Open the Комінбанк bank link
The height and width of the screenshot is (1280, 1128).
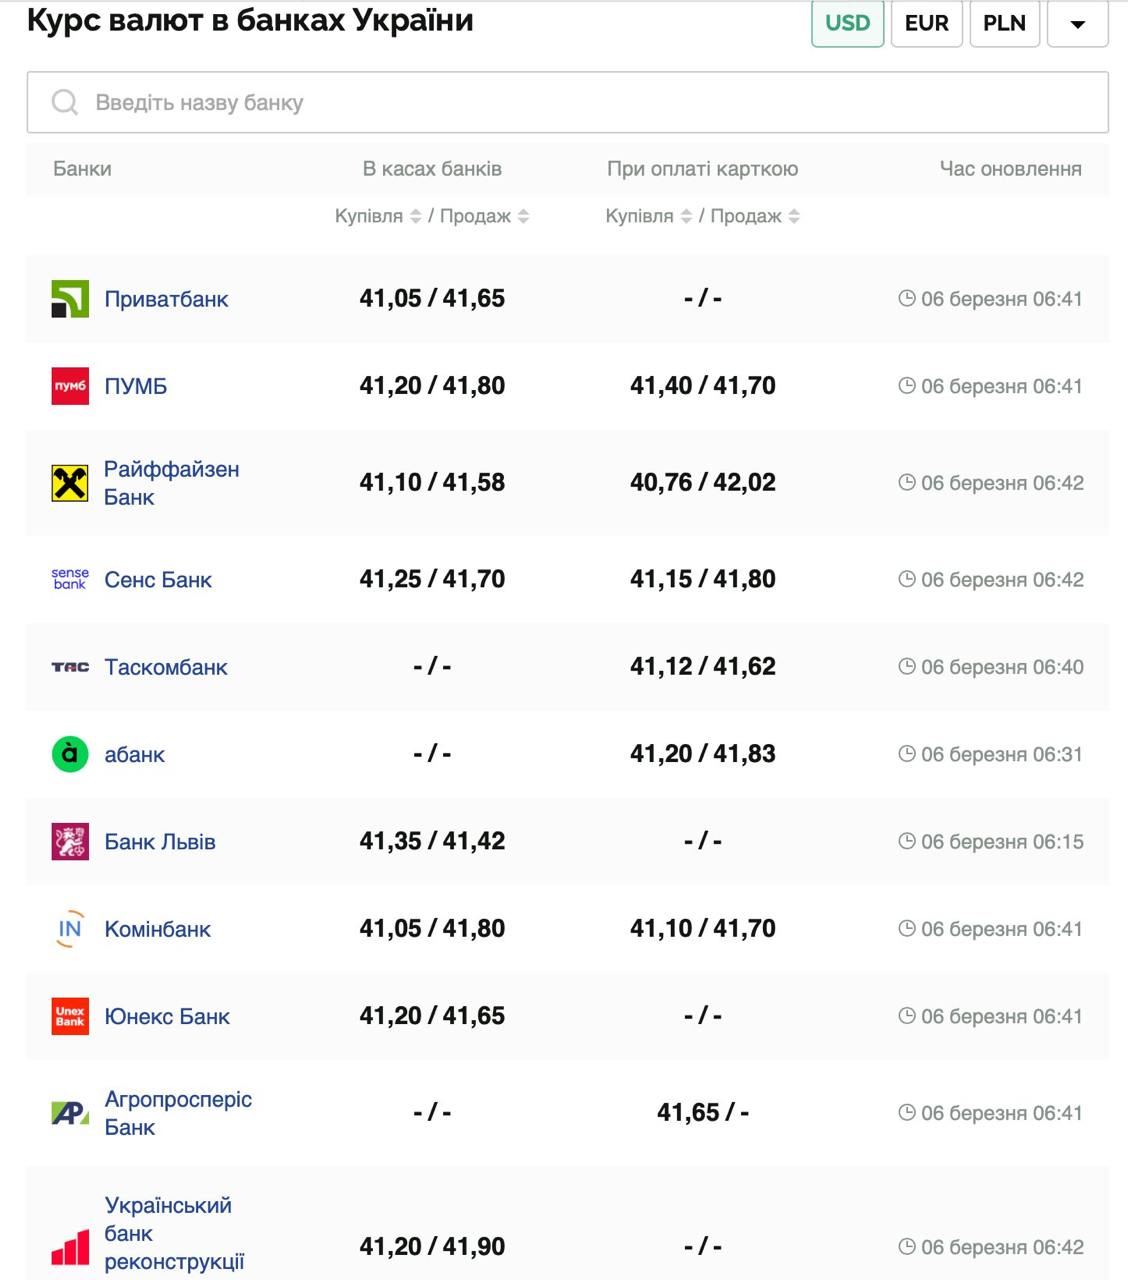pyautogui.click(x=158, y=929)
